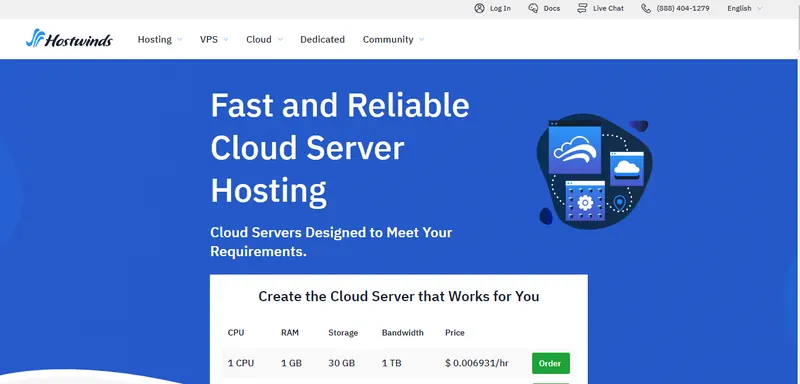The height and width of the screenshot is (384, 800).
Task: Click the chevron next to Cloud
Action: [280, 40]
